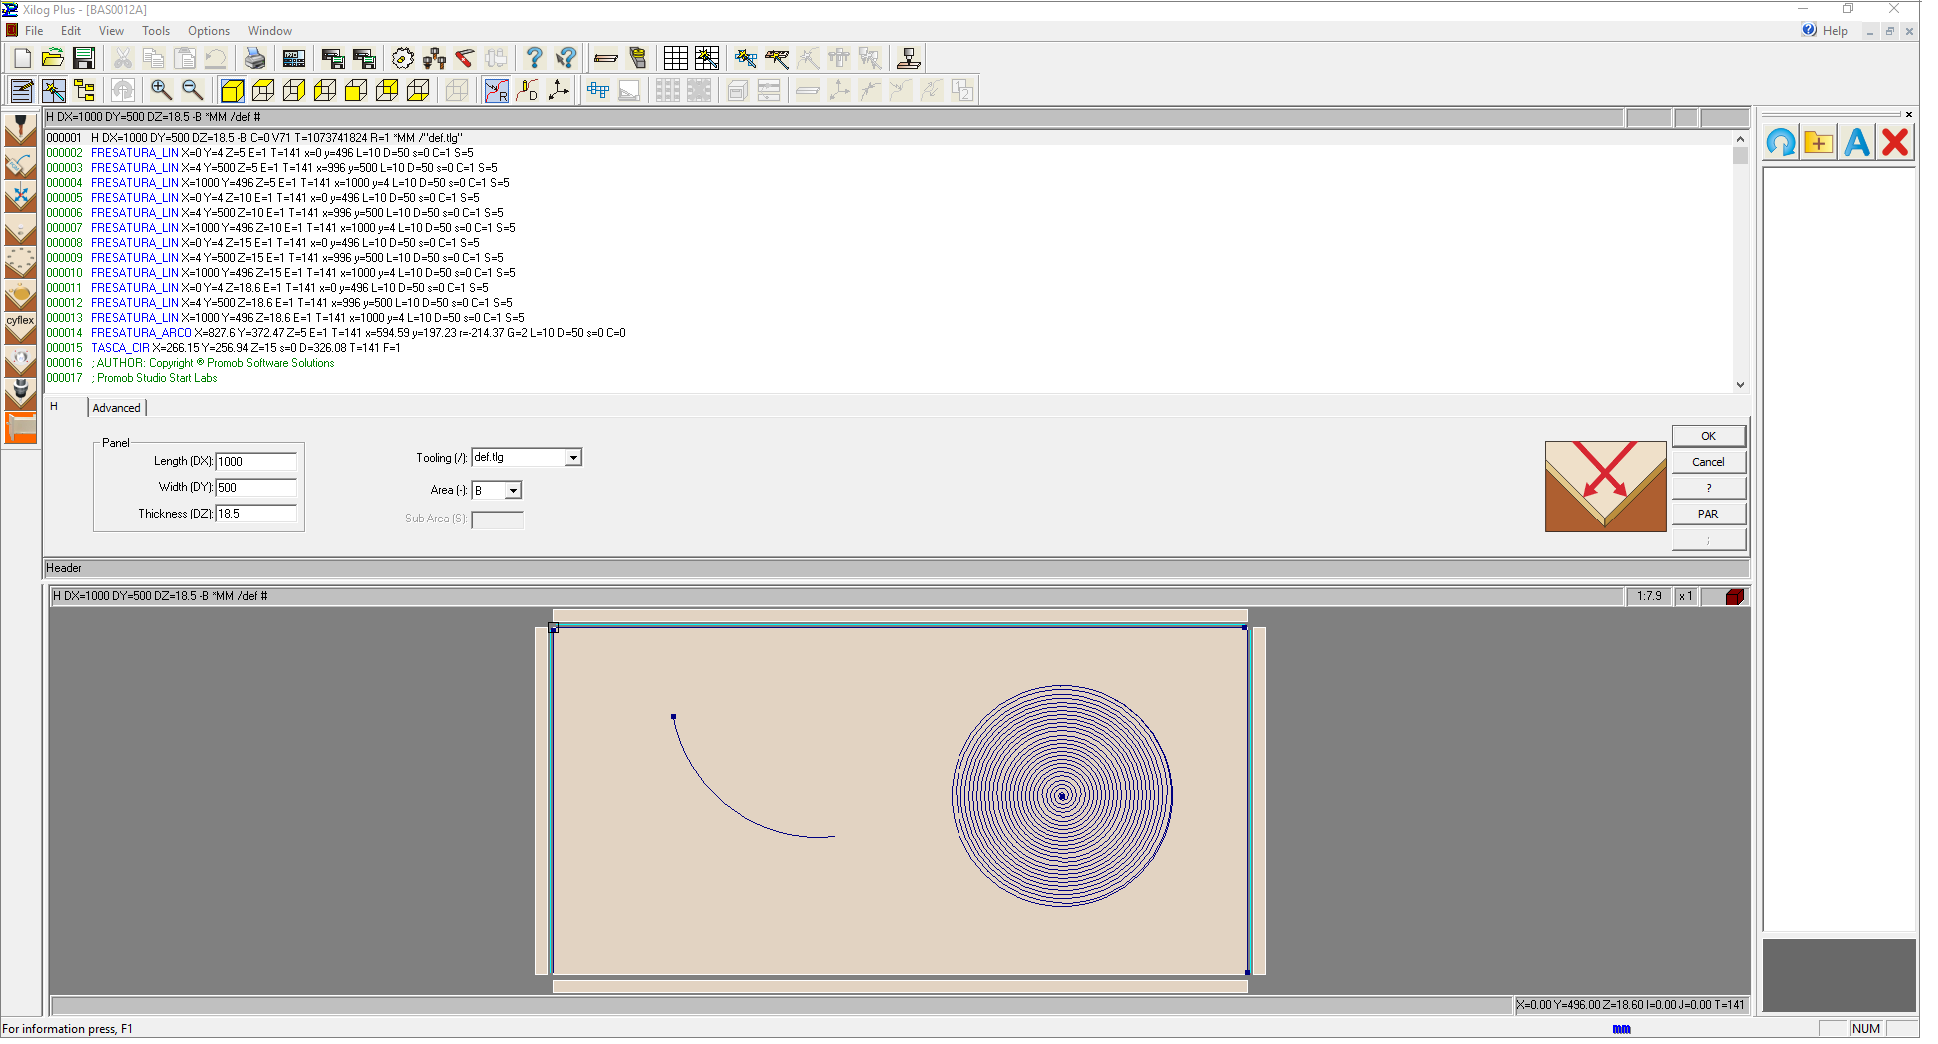Viewport: 1938px width, 1044px height.
Task: Create a new program file
Action: click(22, 58)
